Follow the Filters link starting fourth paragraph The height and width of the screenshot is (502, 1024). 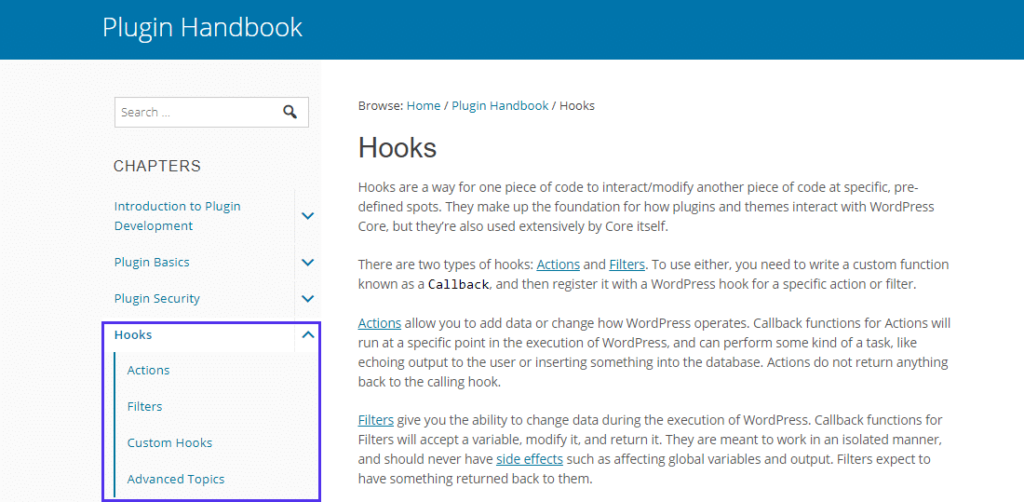click(375, 420)
